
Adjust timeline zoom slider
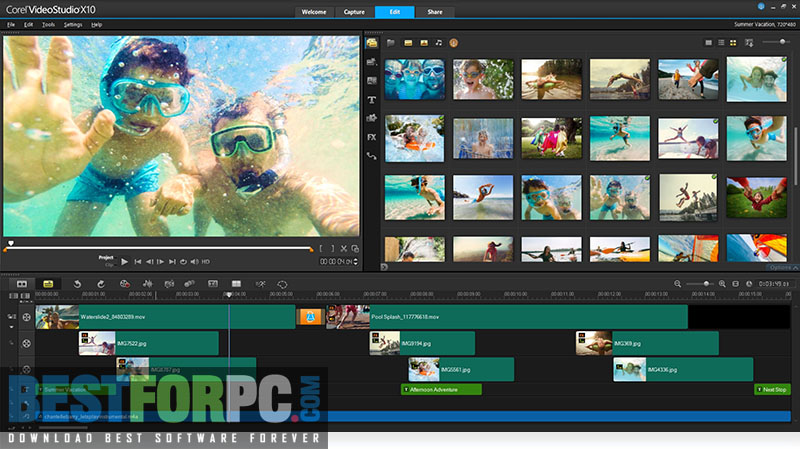pos(700,284)
